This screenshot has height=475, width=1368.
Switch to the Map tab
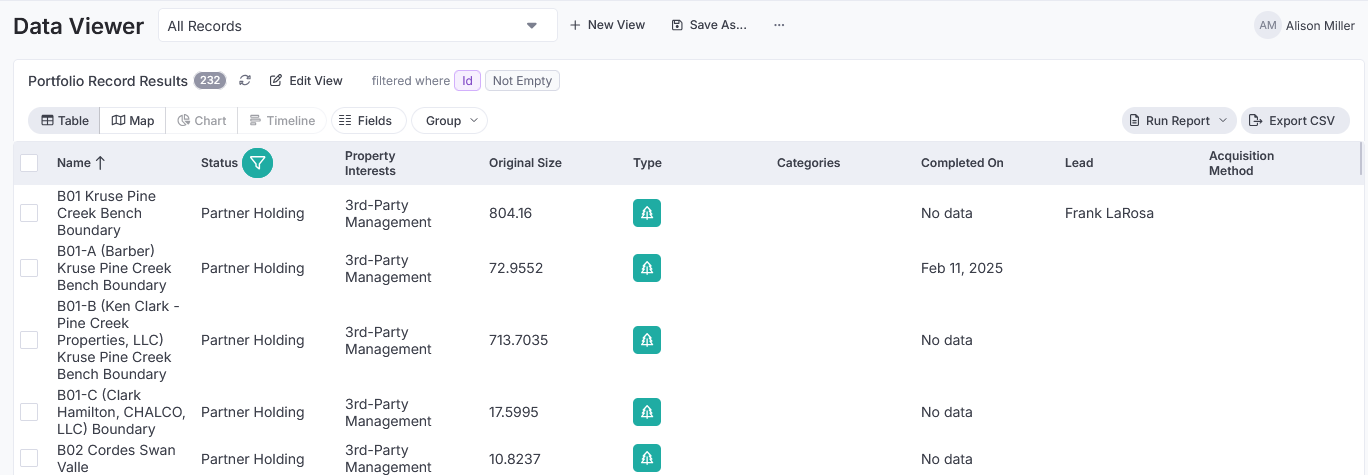tap(133, 121)
